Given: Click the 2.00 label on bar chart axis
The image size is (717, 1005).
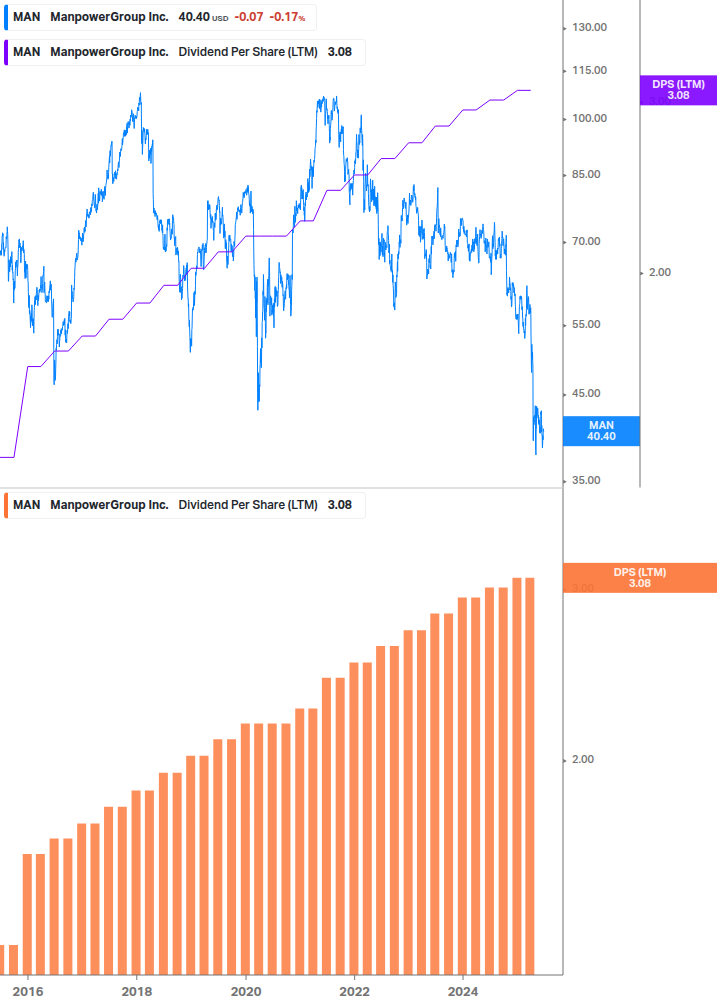Looking at the screenshot, I should pos(582,760).
